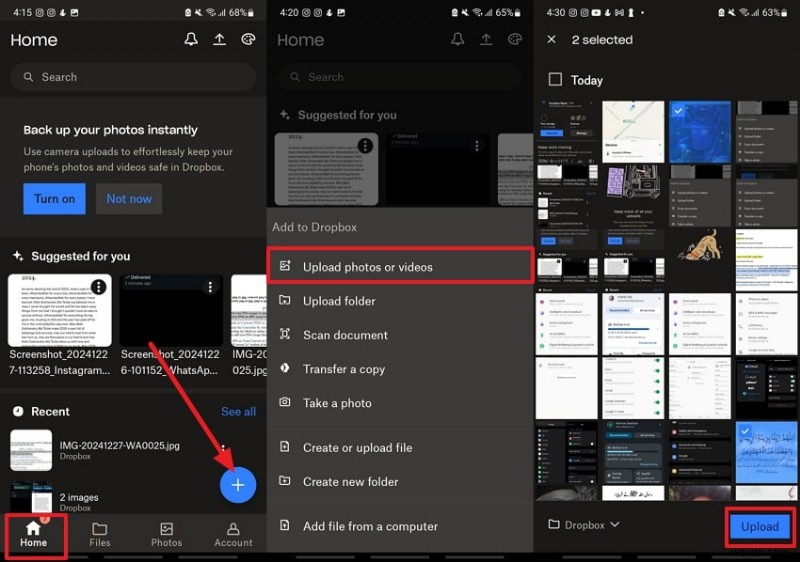This screenshot has height=562, width=800.
Task: Select Create new folder option
Action: click(400, 481)
